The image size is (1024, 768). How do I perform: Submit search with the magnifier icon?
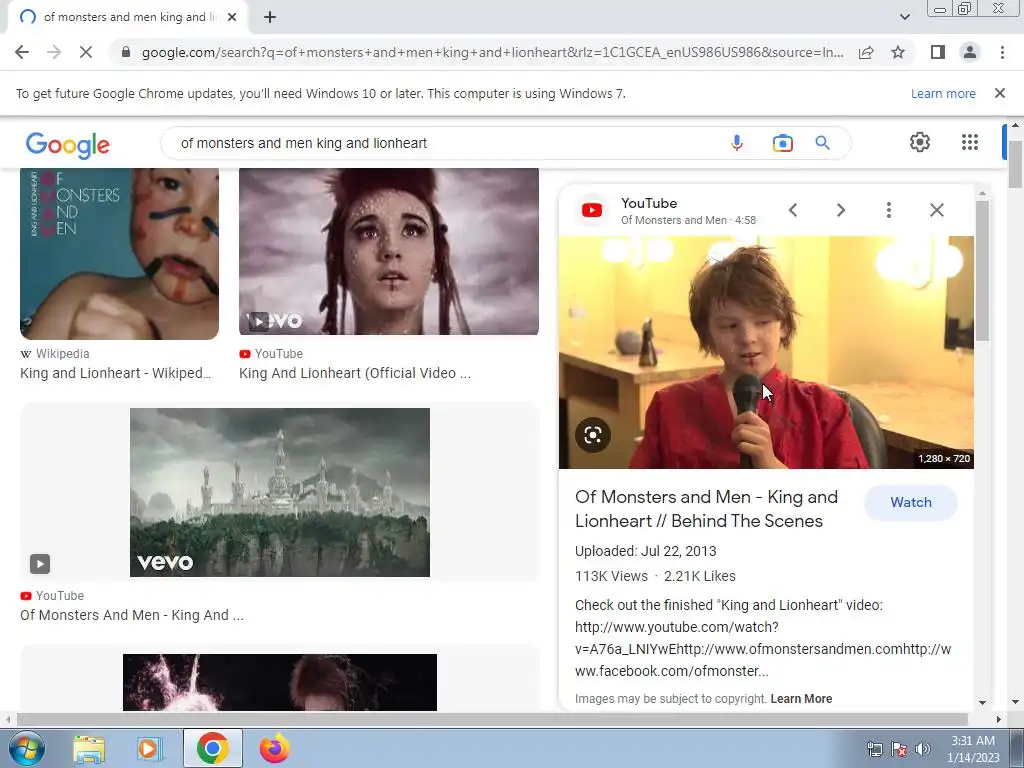pos(823,143)
